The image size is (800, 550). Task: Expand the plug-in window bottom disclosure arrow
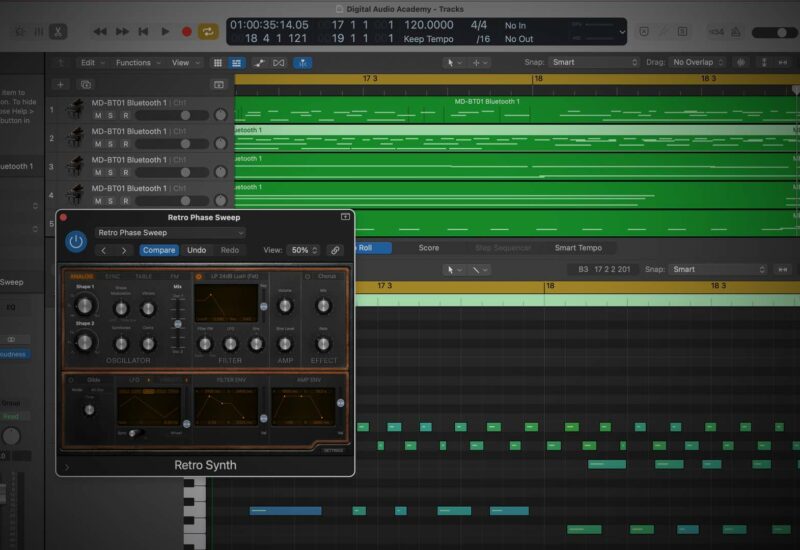(x=67, y=467)
